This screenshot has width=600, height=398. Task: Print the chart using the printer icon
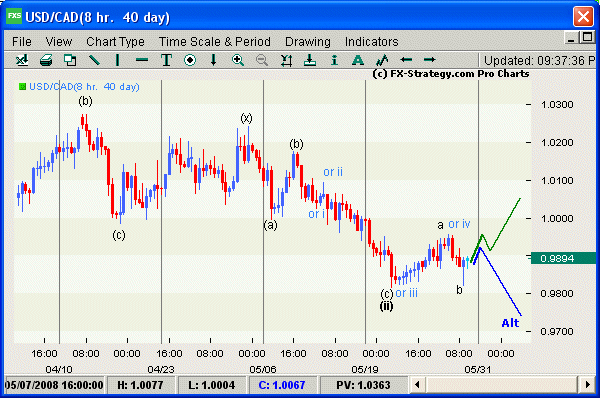pos(46,60)
